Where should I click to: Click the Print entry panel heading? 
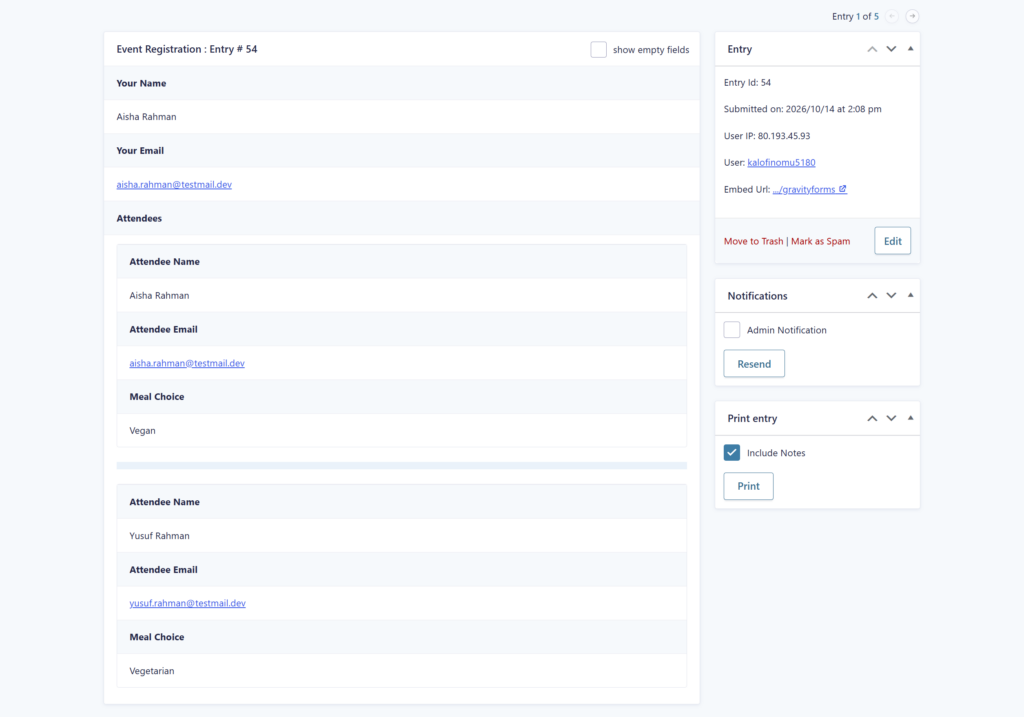click(x=752, y=419)
